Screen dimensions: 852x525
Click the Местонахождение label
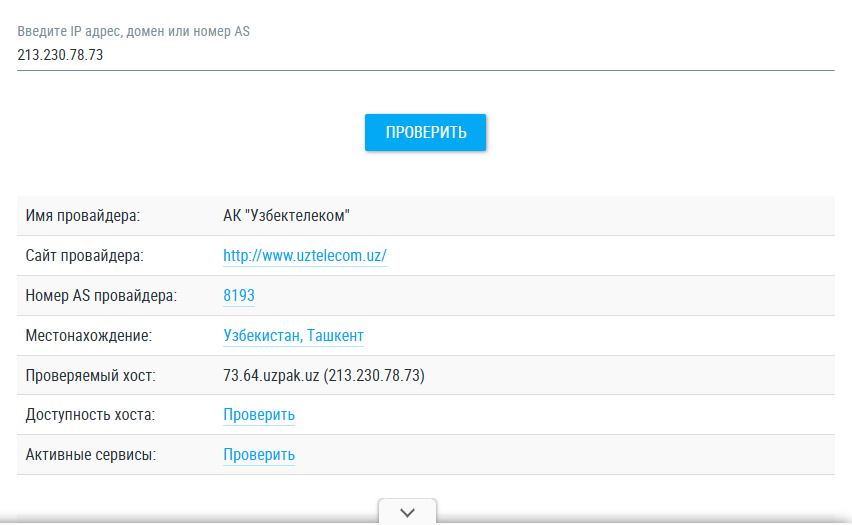pos(89,335)
